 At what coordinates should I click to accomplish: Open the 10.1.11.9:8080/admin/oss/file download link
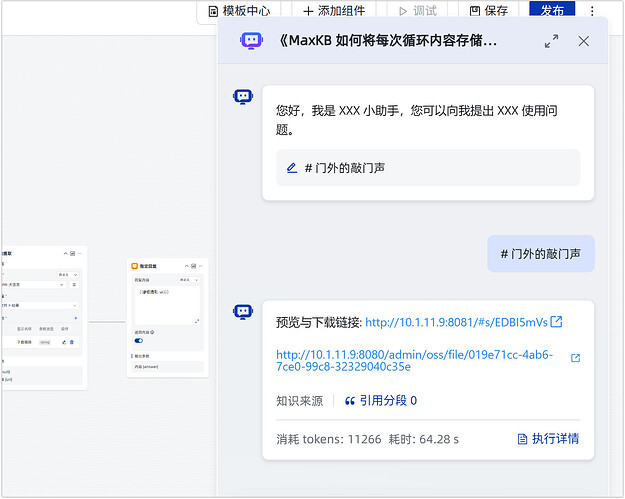(x=415, y=360)
